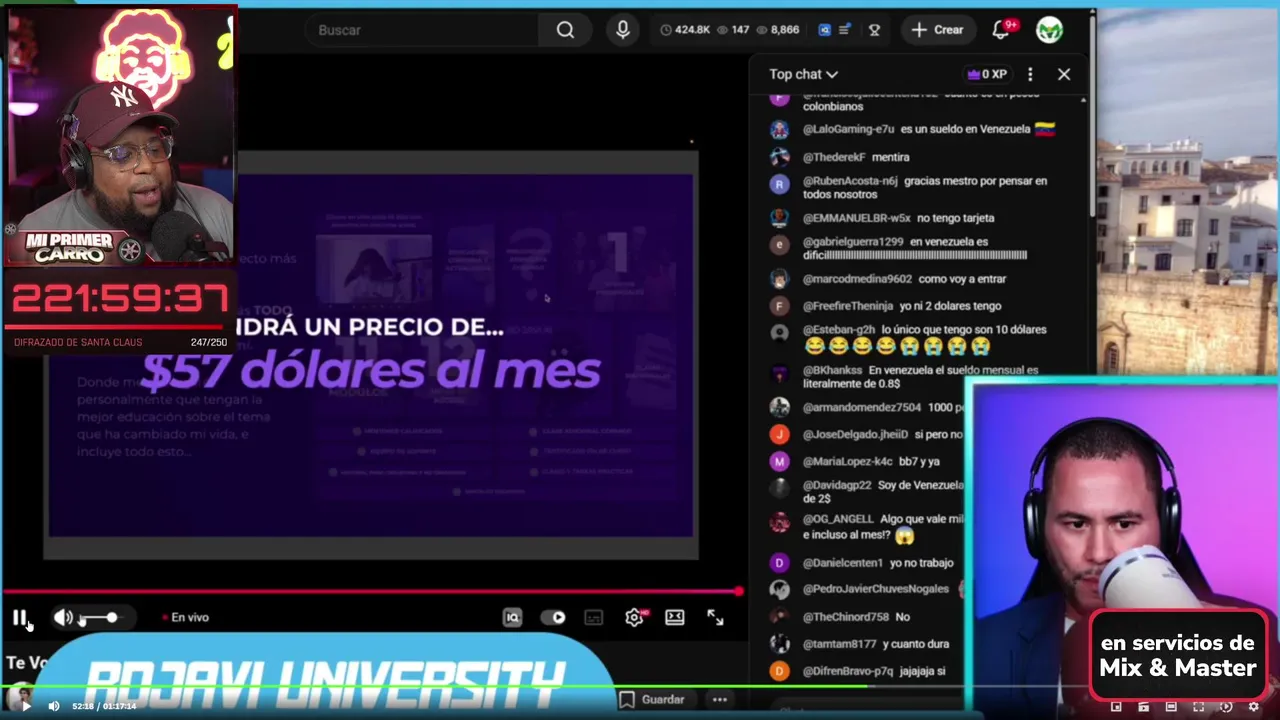Click the green outer progress bar

point(640,687)
